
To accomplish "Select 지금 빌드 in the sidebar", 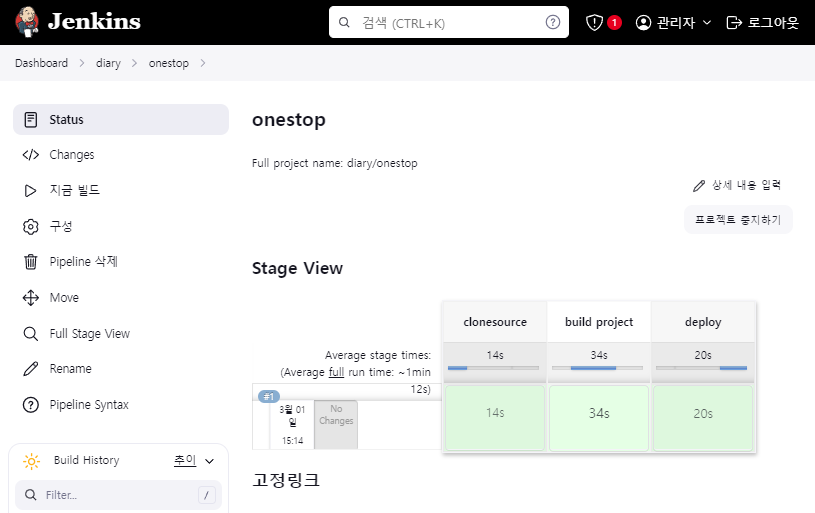I will 121,191.
